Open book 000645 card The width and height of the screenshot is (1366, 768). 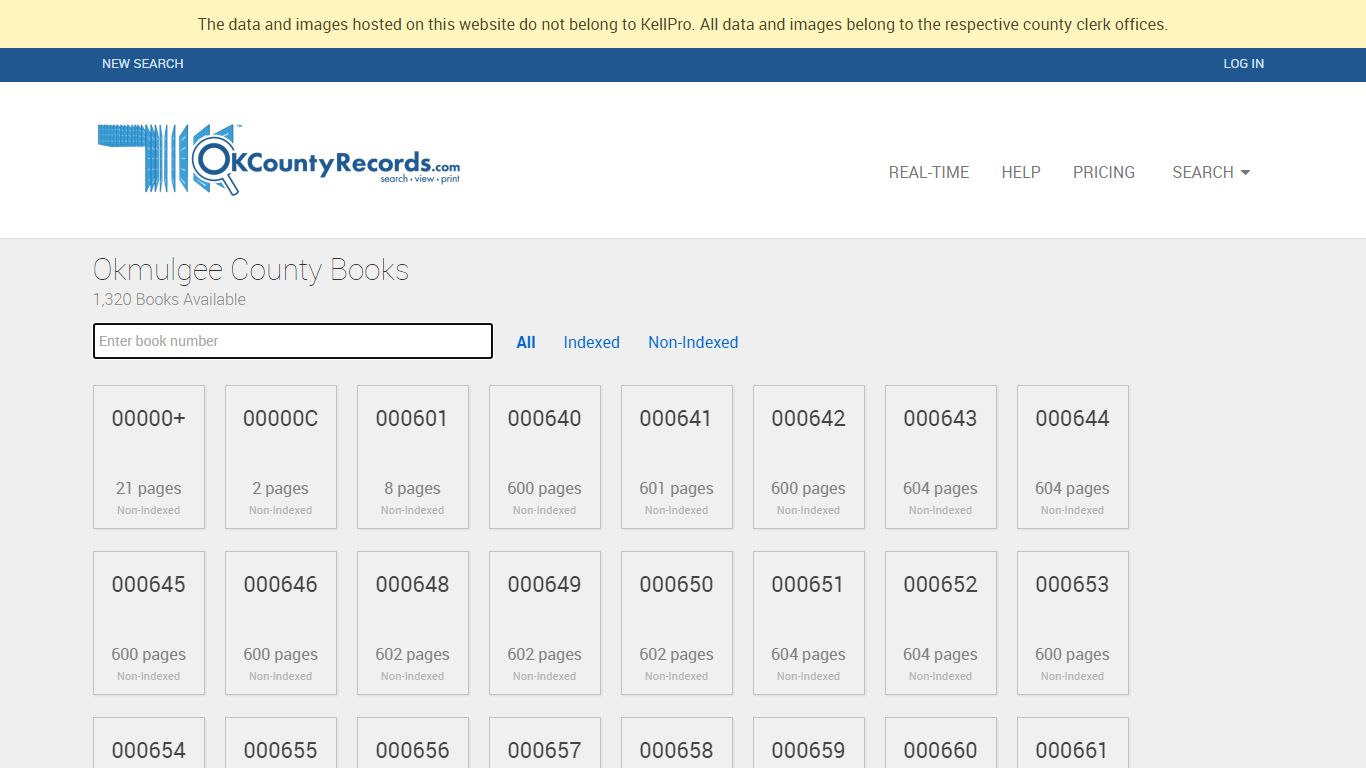point(149,623)
